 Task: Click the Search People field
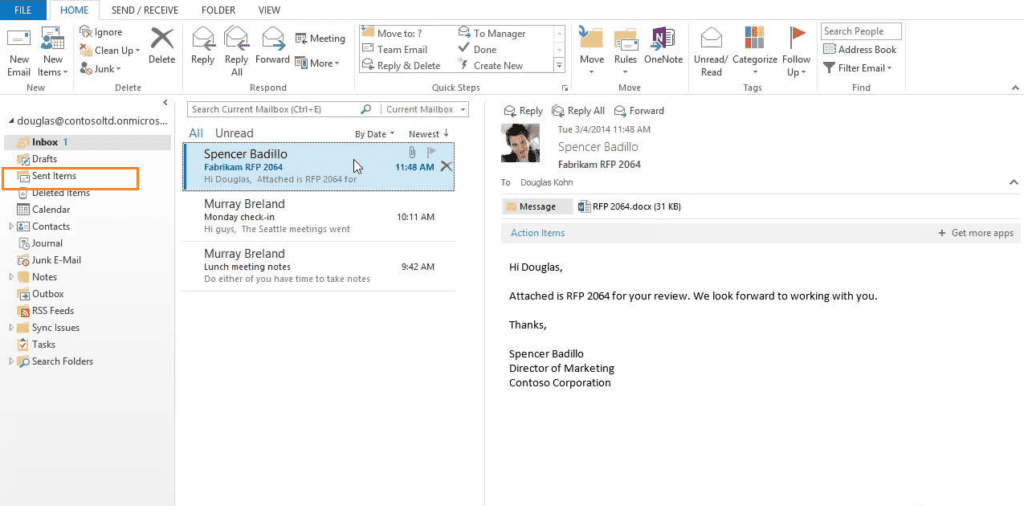point(861,31)
